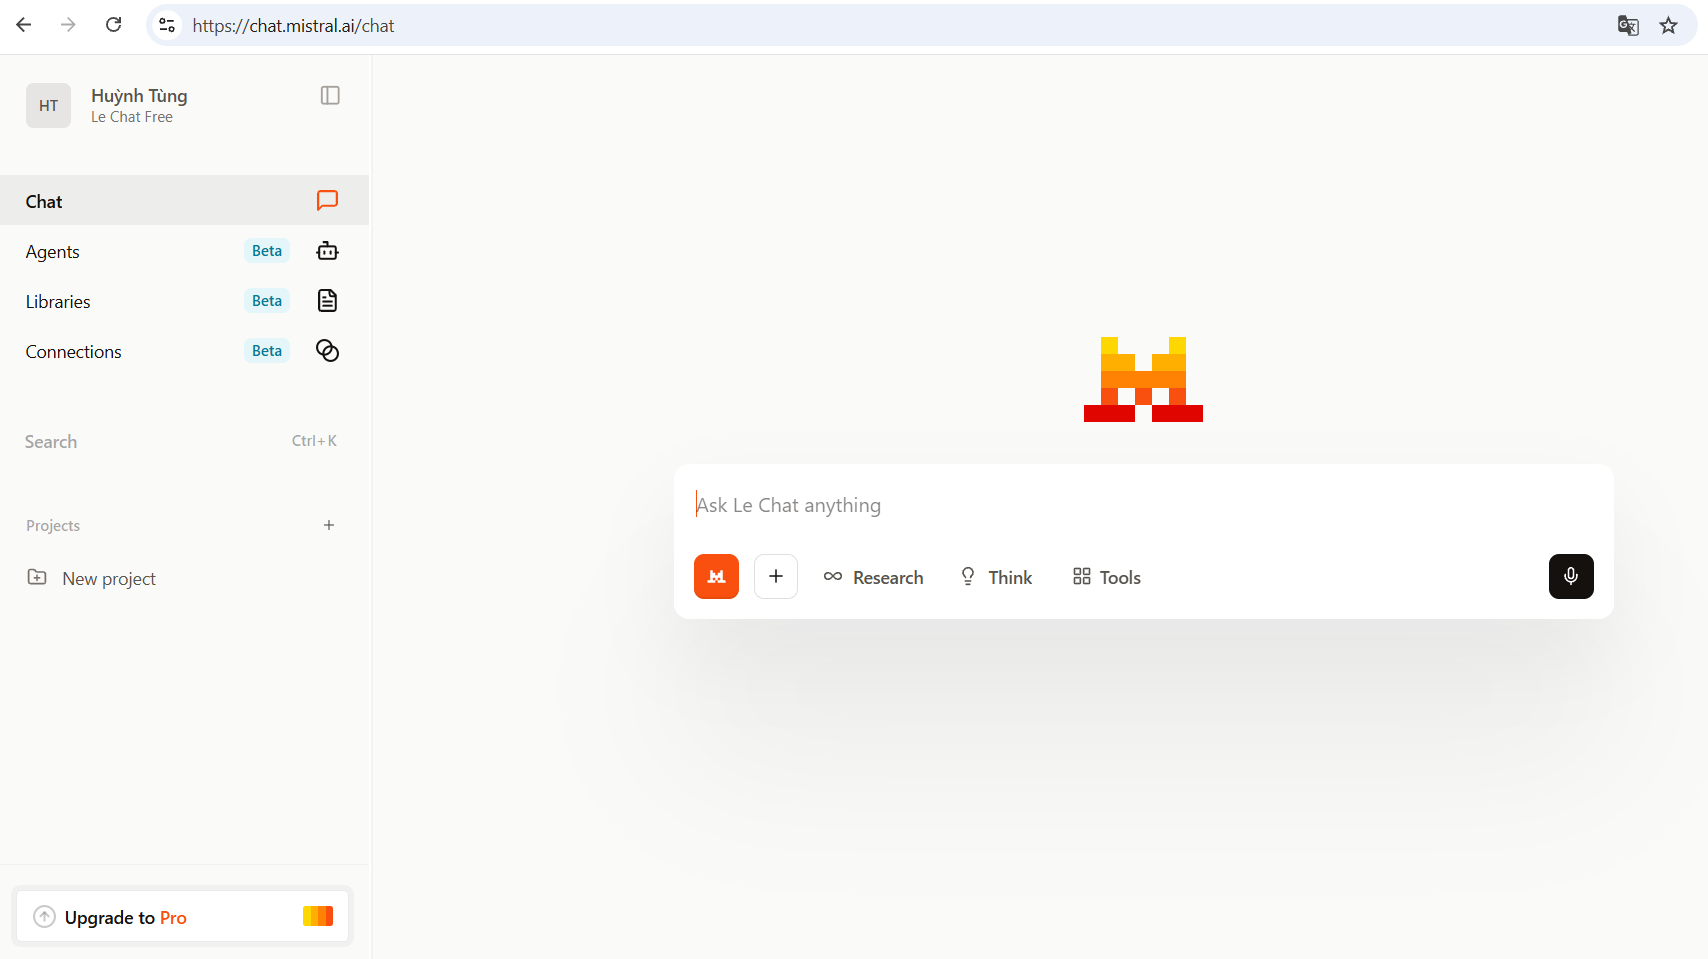Open the Search field in sidebar
The image size is (1708, 959).
tap(184, 441)
